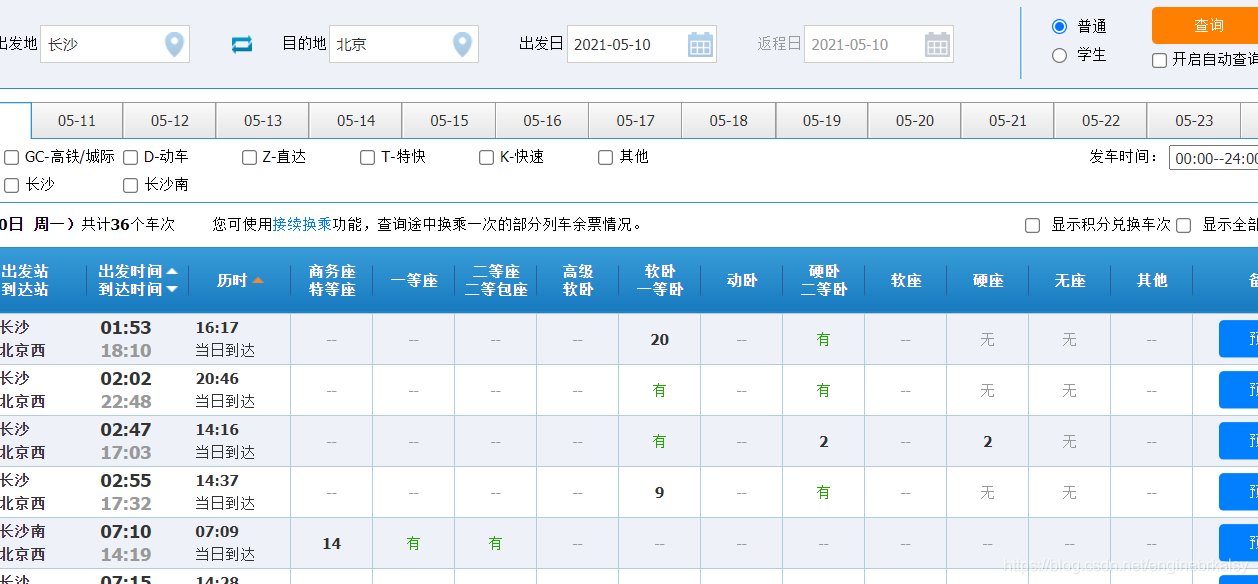Check the 长沙南 station filter
Screen dimensions: 1258x584
click(131, 185)
